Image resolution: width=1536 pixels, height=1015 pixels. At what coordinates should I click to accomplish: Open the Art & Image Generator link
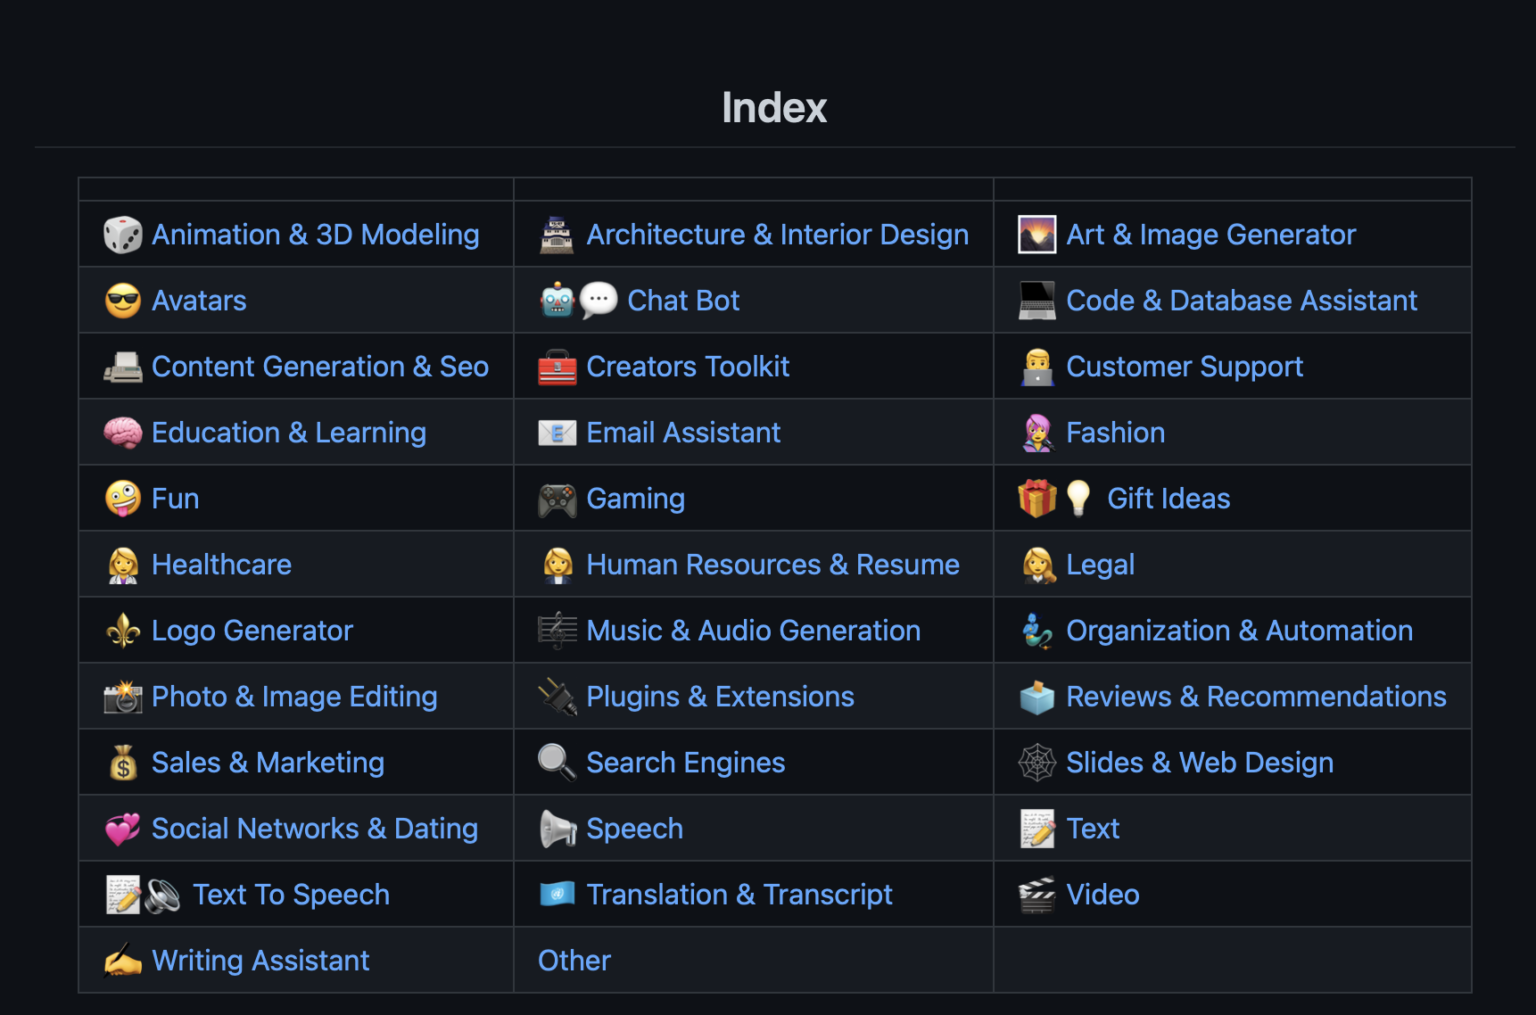click(1210, 235)
